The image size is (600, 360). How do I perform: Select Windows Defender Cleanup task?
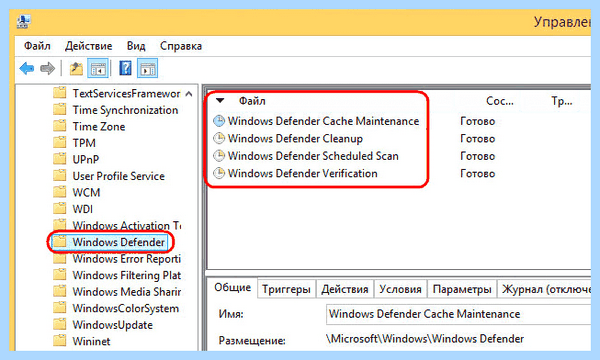pos(295,138)
